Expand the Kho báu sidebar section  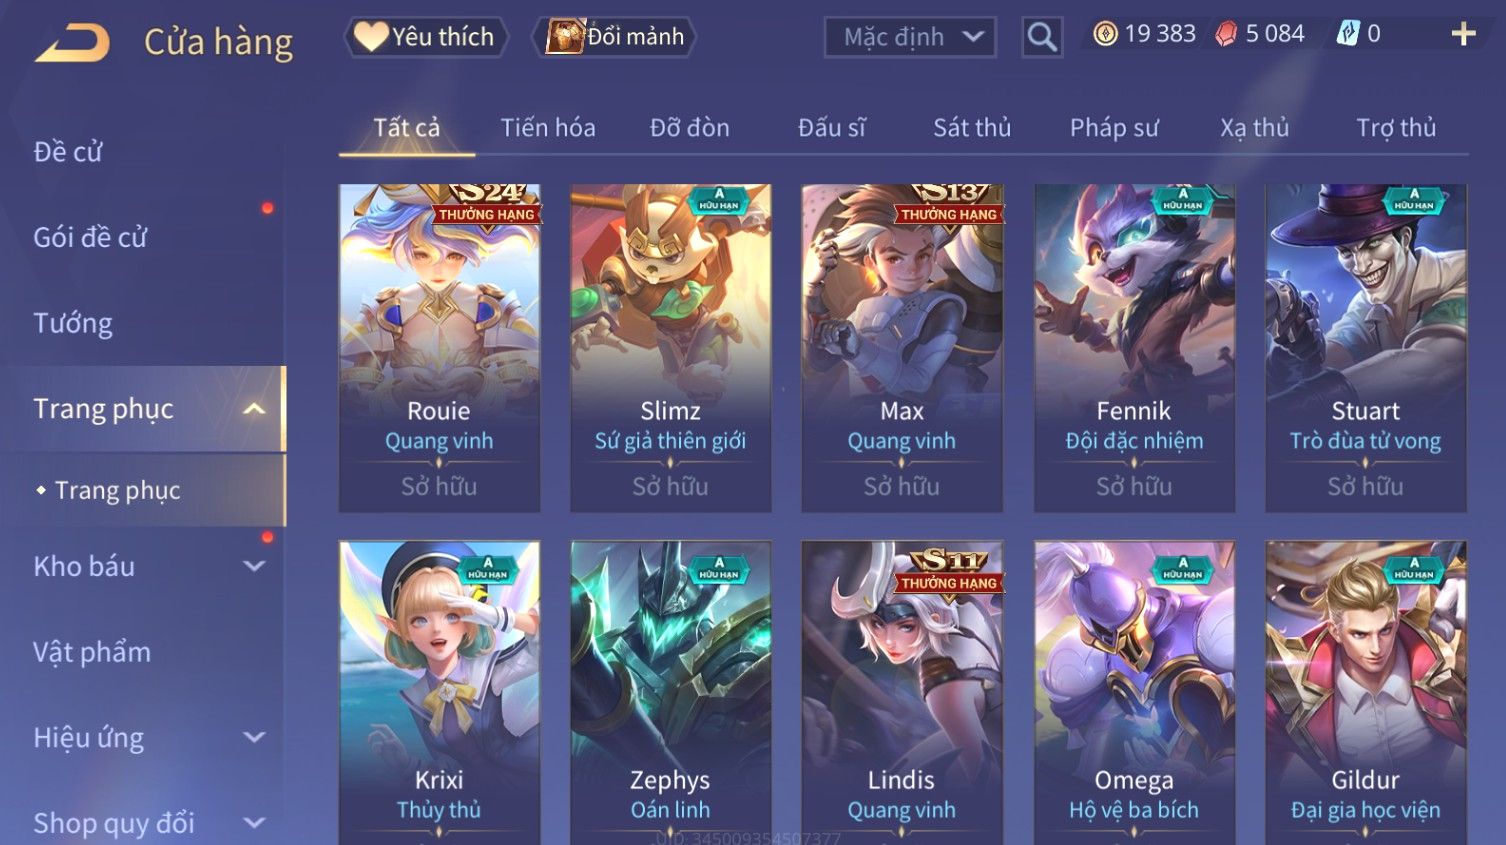coord(254,566)
